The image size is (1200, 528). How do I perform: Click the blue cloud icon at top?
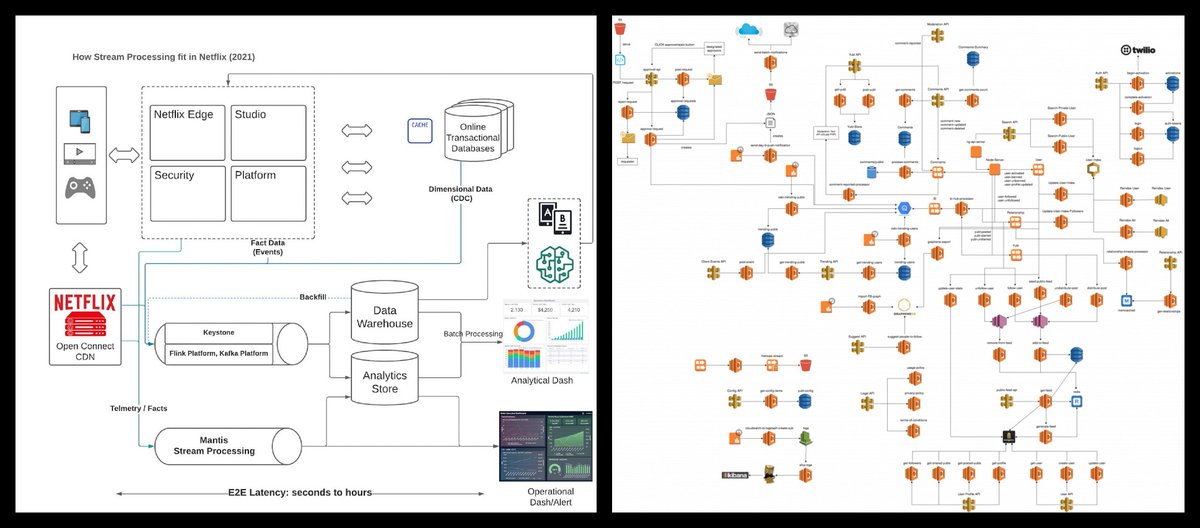tap(749, 30)
